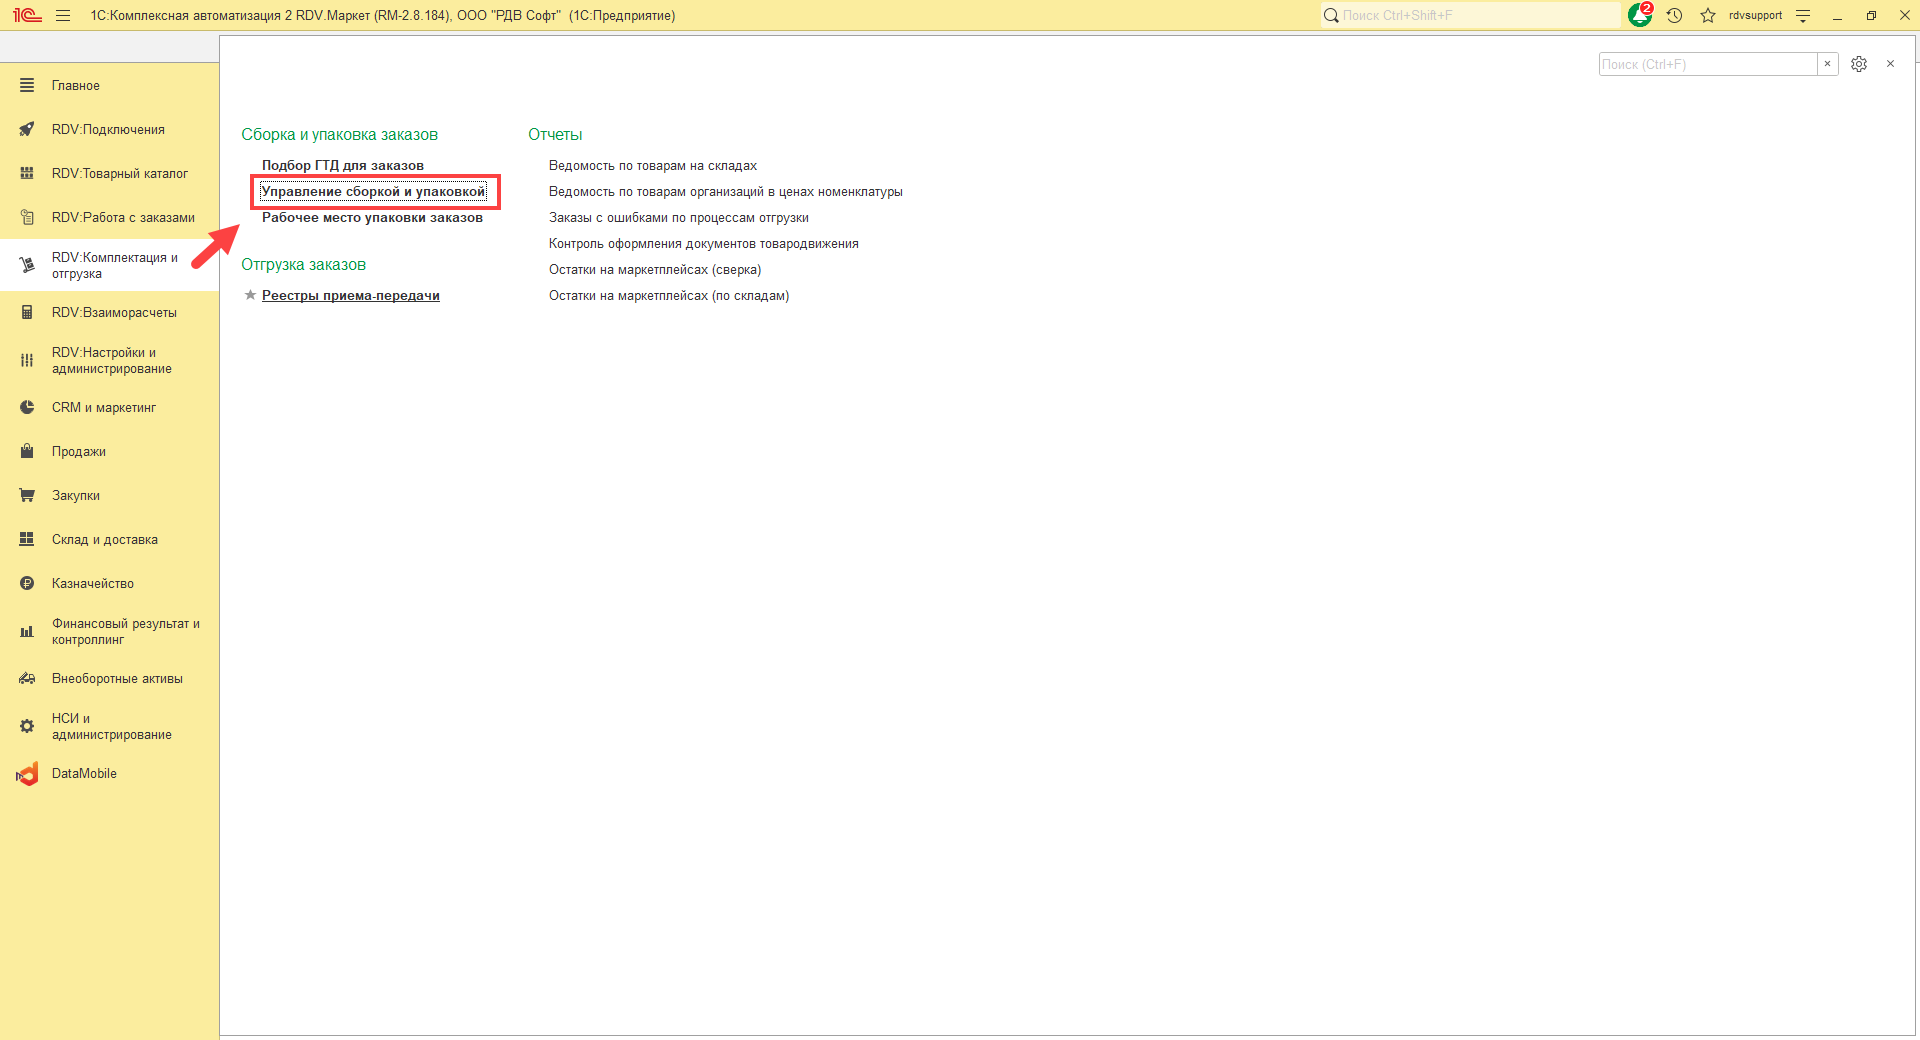
Task: Restore down the application window
Action: coord(1871,15)
